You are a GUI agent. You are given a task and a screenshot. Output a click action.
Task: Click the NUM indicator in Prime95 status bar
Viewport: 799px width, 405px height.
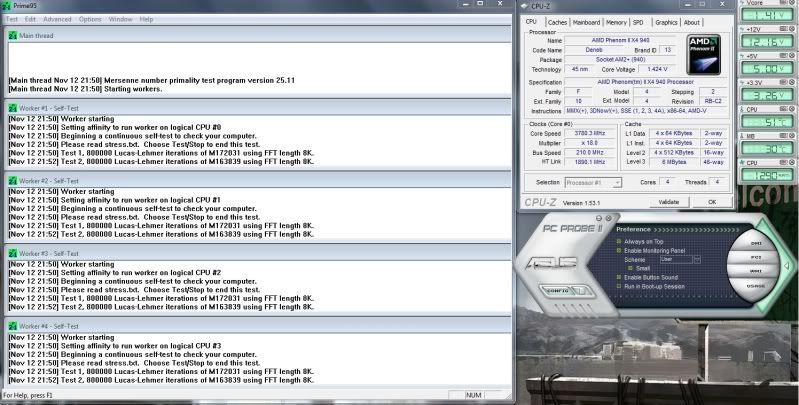tap(473, 395)
